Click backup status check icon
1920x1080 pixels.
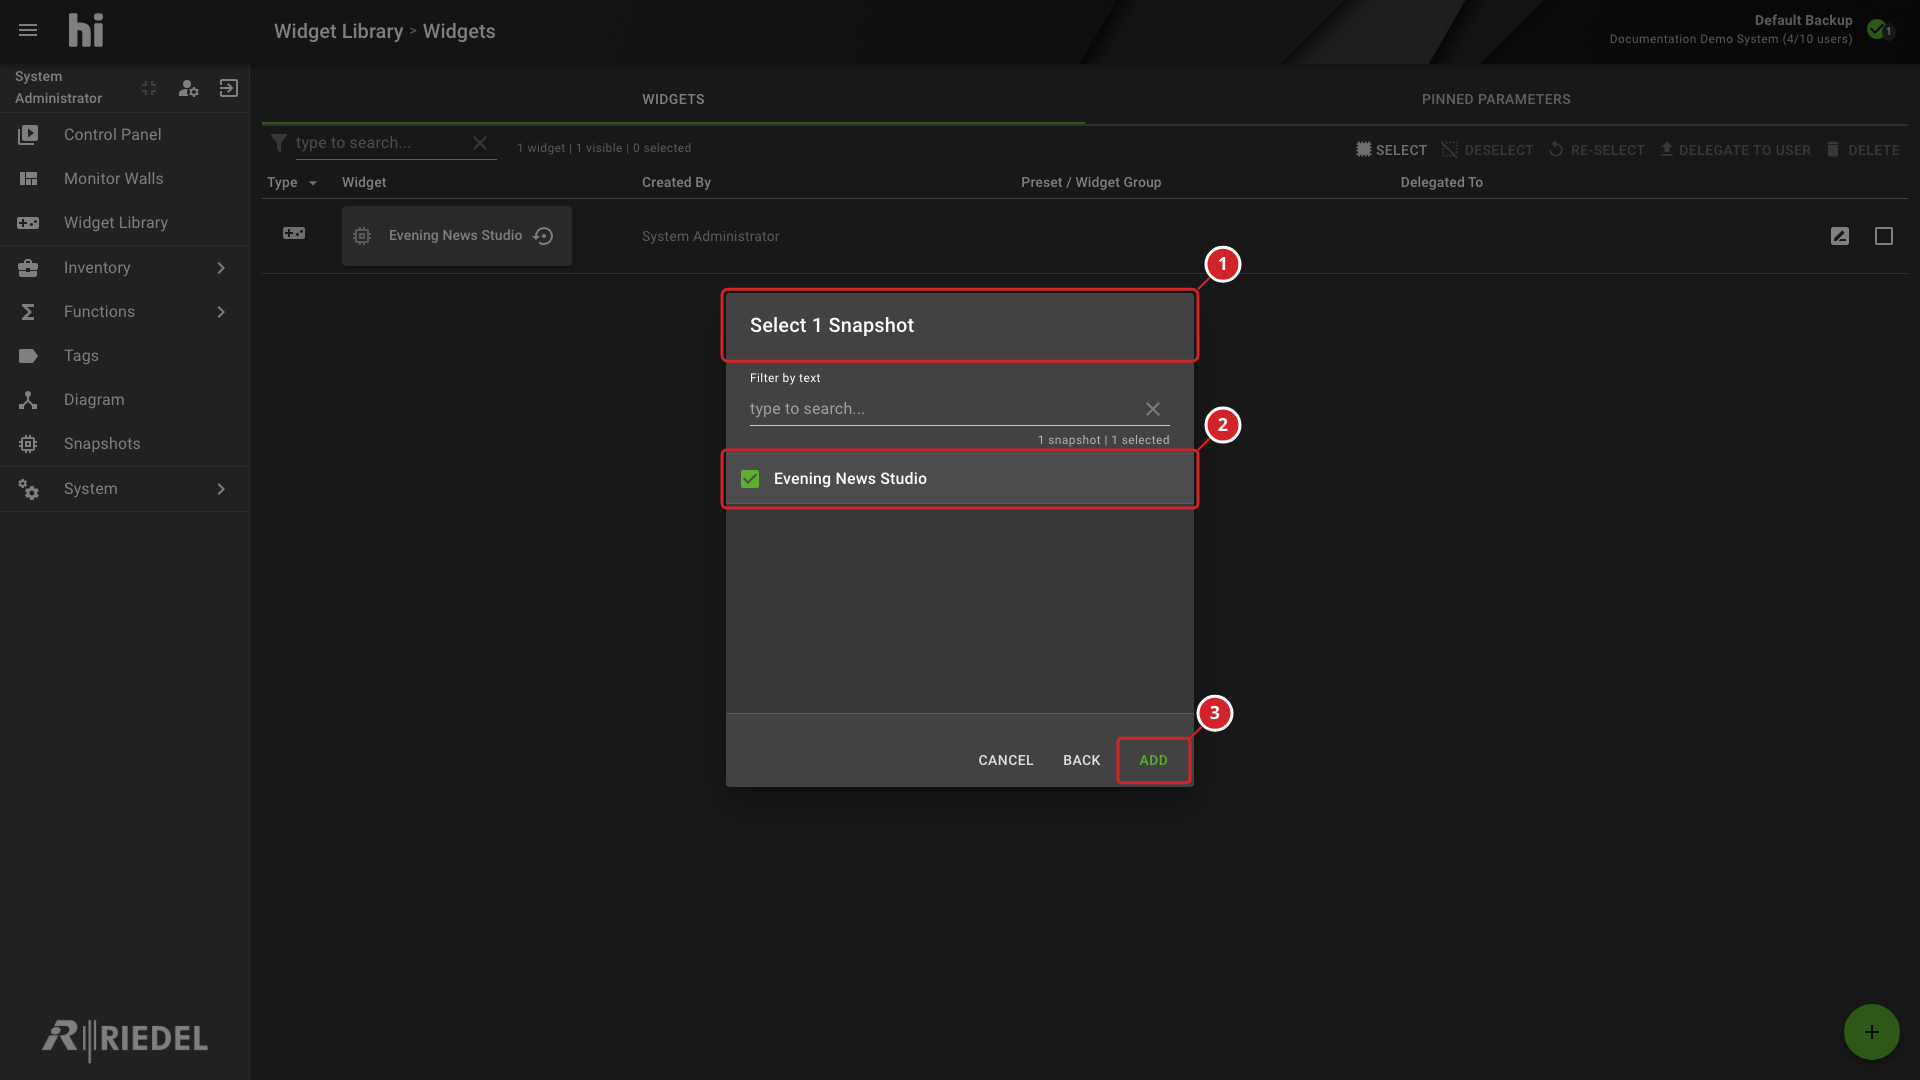[1877, 29]
